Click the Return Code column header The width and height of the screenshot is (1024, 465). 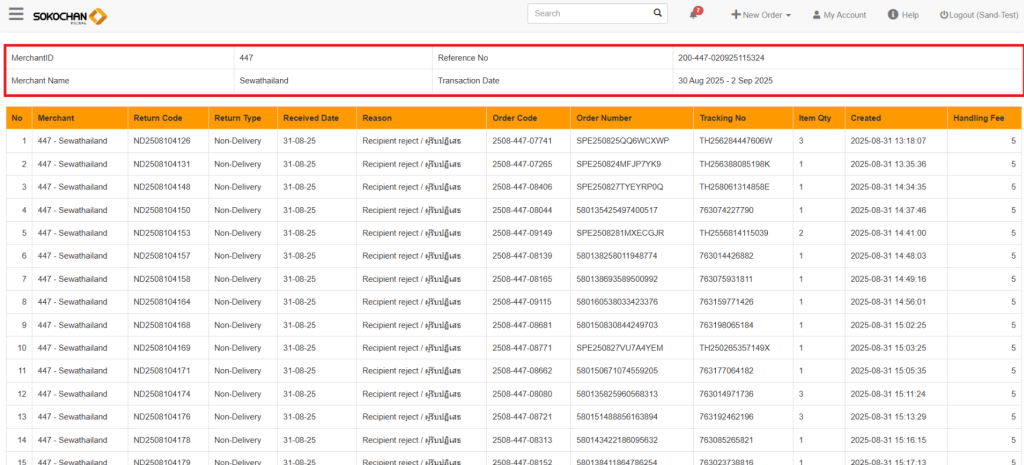[x=158, y=118]
